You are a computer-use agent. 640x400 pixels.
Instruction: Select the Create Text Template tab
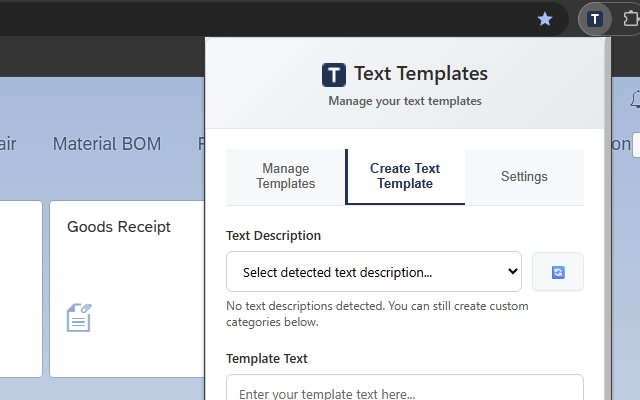405,176
